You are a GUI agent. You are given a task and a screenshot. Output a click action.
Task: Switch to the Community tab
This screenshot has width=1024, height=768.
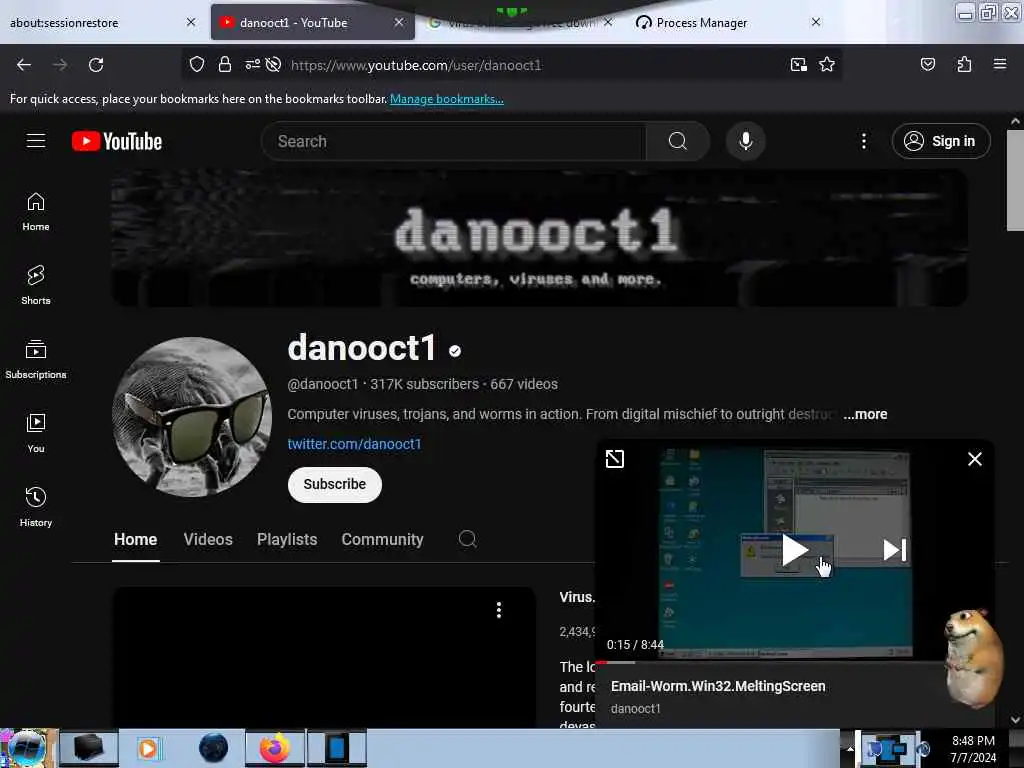382,539
